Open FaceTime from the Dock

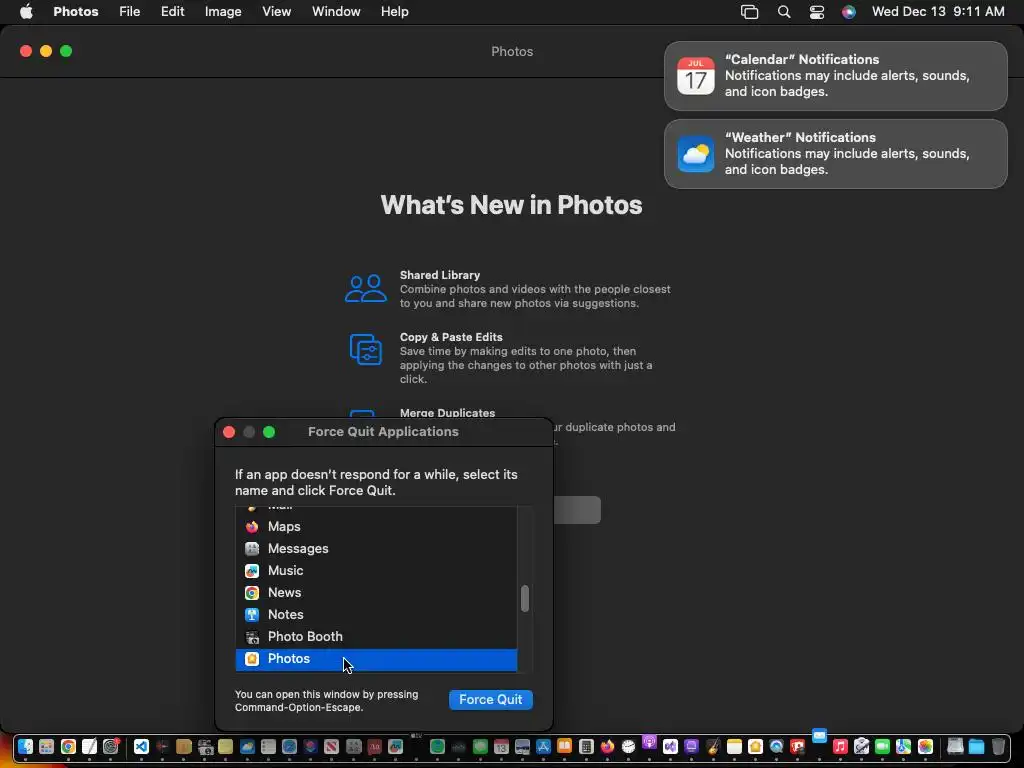pos(882,746)
